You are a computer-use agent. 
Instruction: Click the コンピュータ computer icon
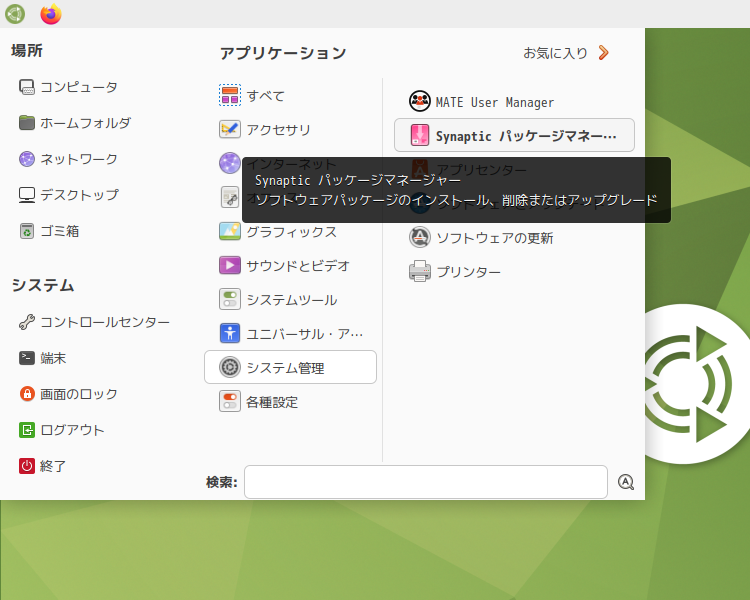pos(27,87)
